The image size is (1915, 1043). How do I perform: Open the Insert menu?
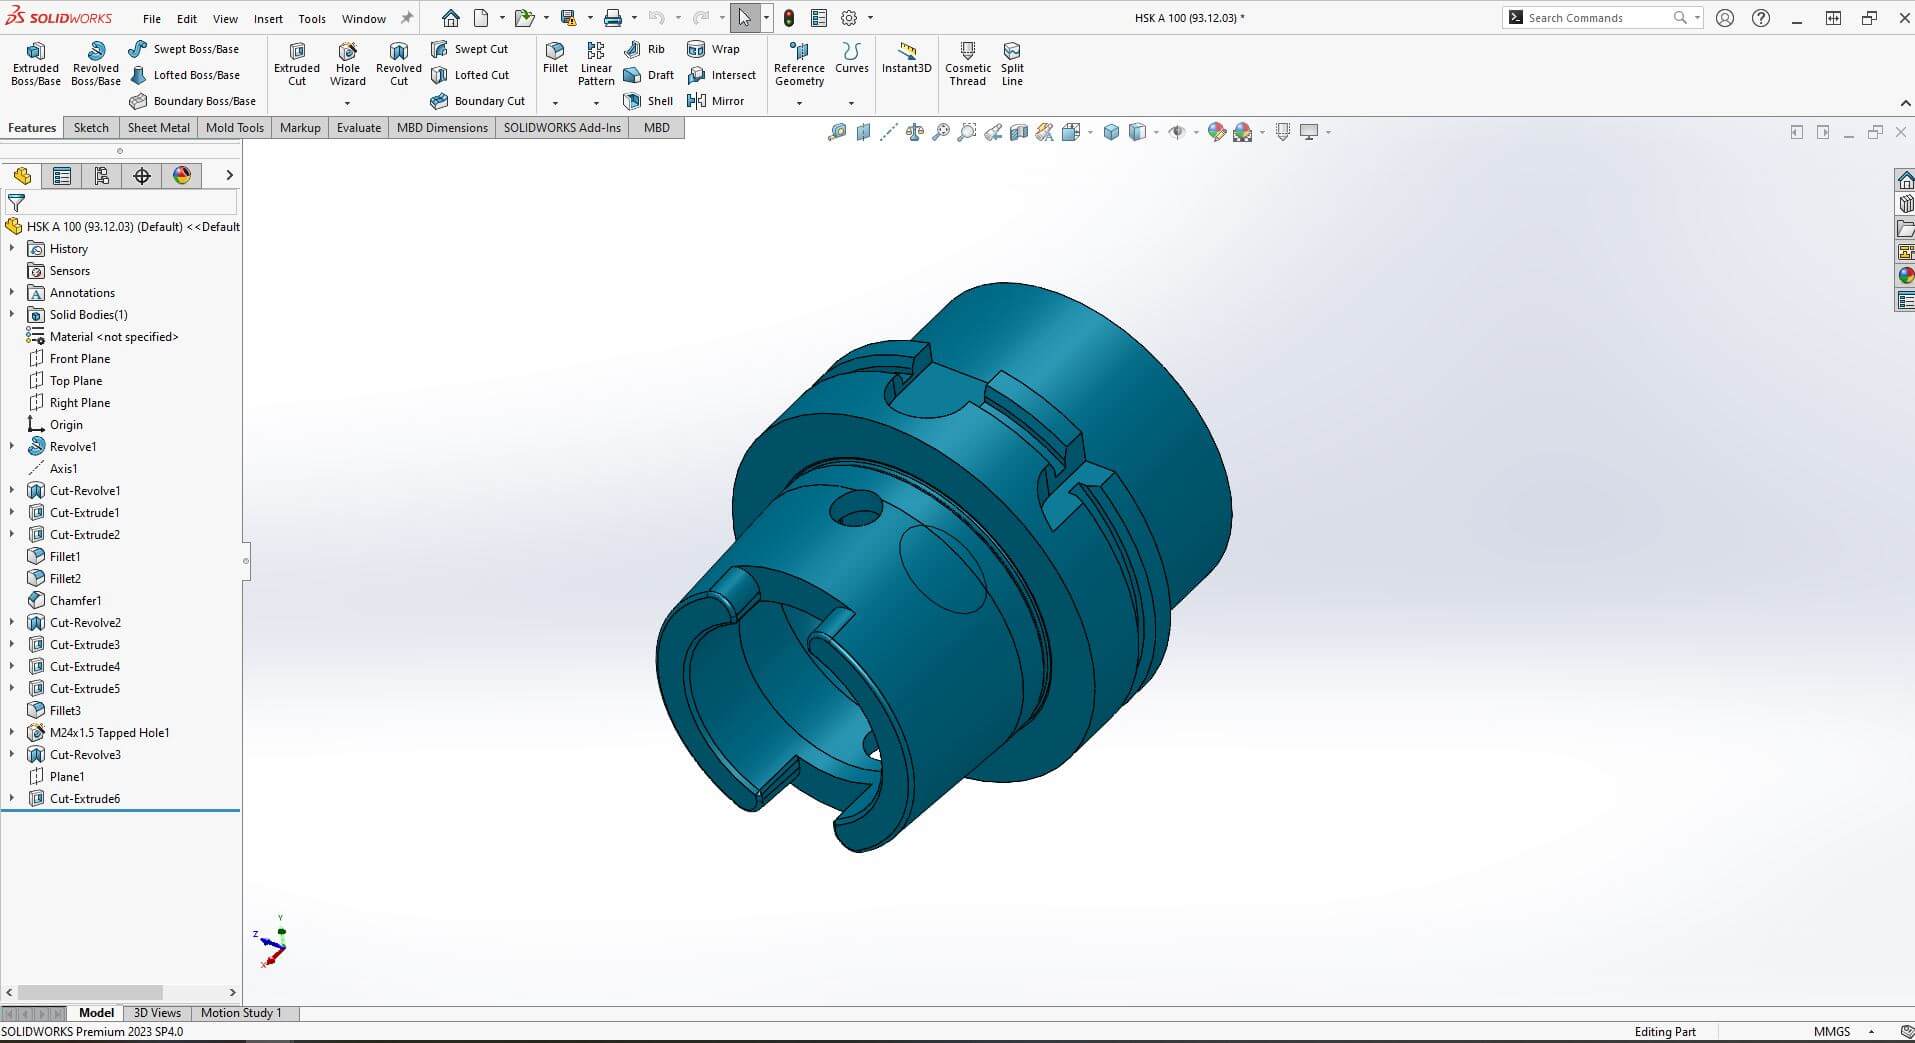tap(268, 19)
